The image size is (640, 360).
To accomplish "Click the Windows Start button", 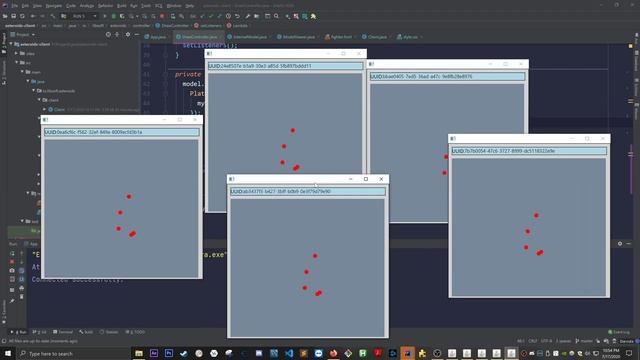I will [8, 353].
